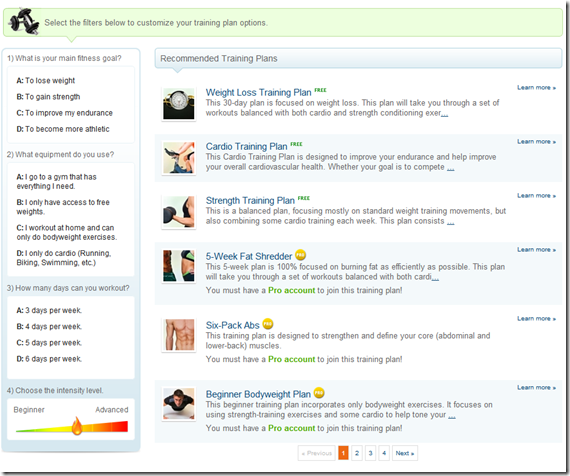Expand the Cardio Training Plan description ellipsis
Screen dimensions: 570x476
click(450, 168)
